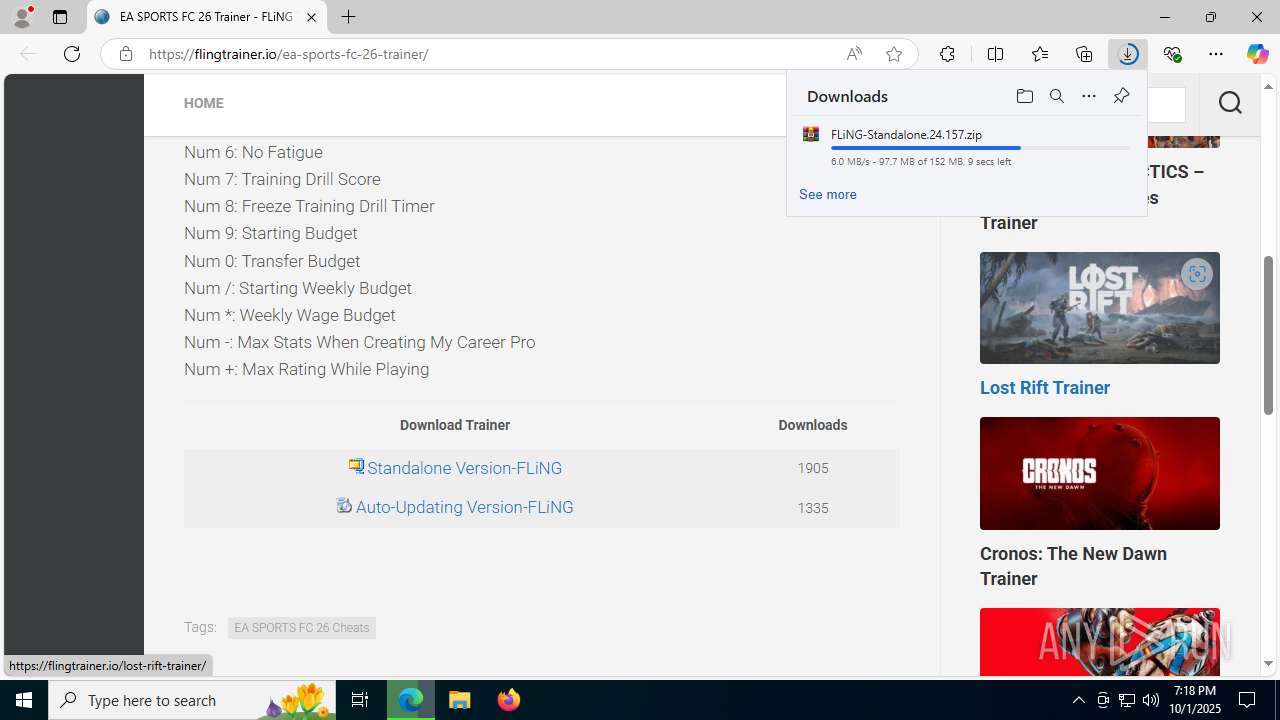
Task: Open the Favorites list icon
Action: (x=1040, y=54)
